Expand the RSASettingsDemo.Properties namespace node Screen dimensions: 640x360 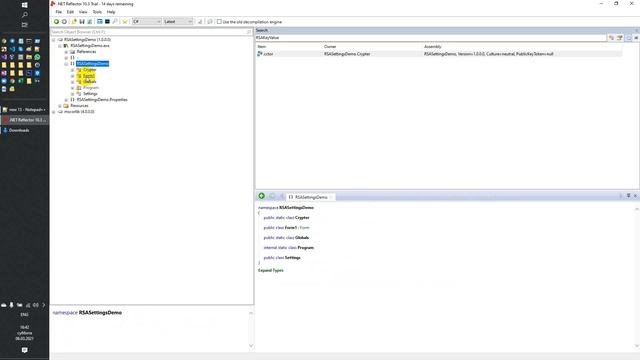66,100
